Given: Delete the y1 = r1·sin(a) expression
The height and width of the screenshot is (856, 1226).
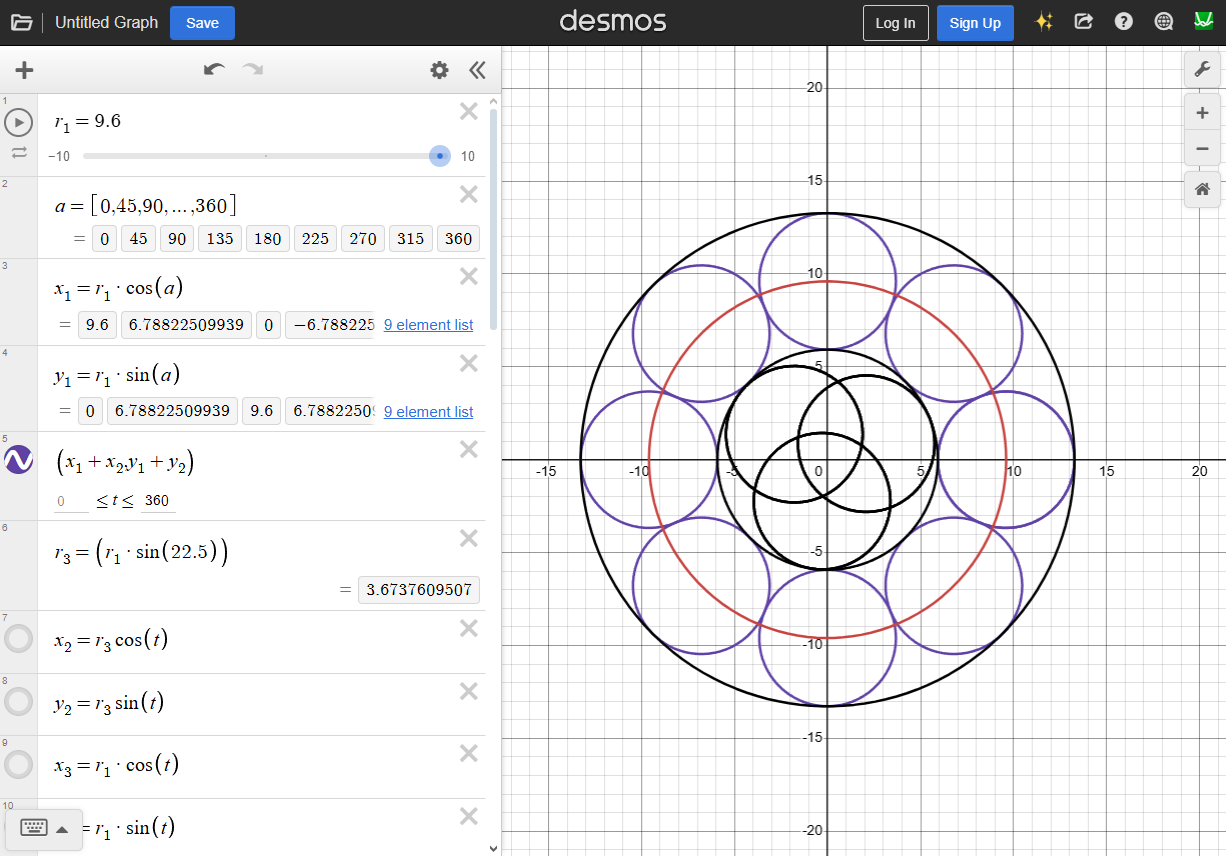Looking at the screenshot, I should point(468,363).
